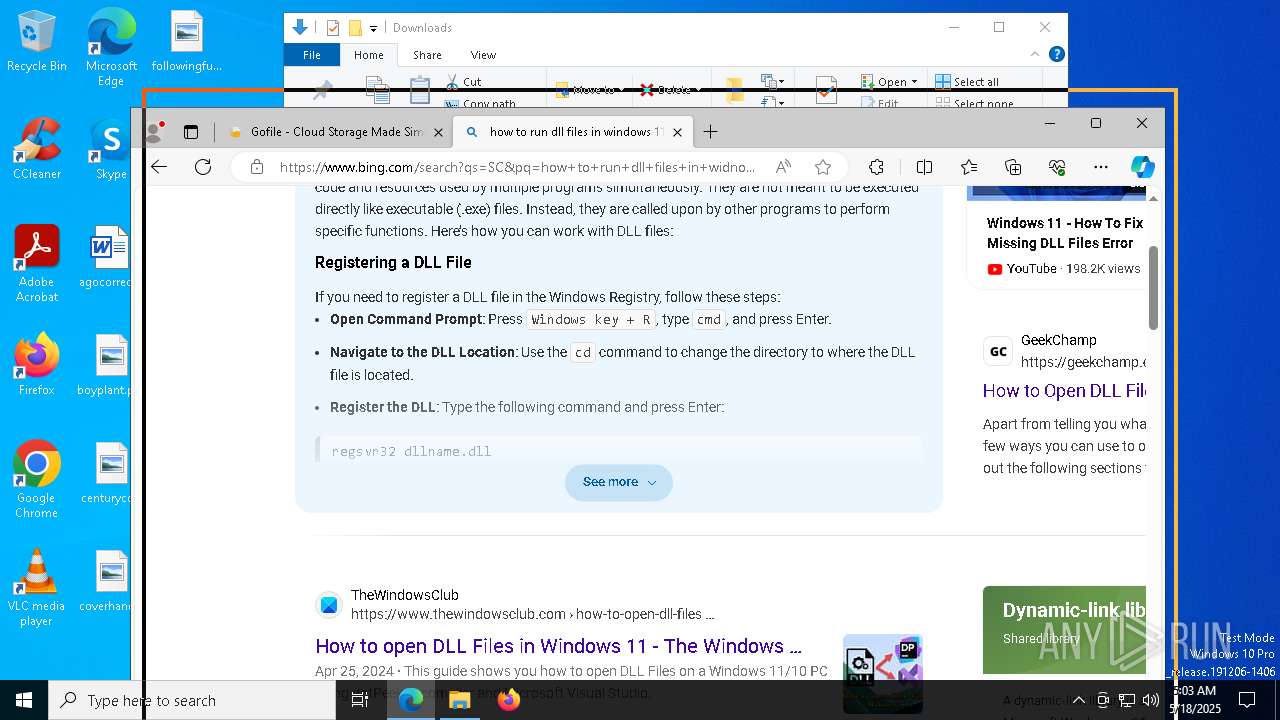Open Microsoft Edge desktop shortcut
The image size is (1280, 720).
(111, 48)
